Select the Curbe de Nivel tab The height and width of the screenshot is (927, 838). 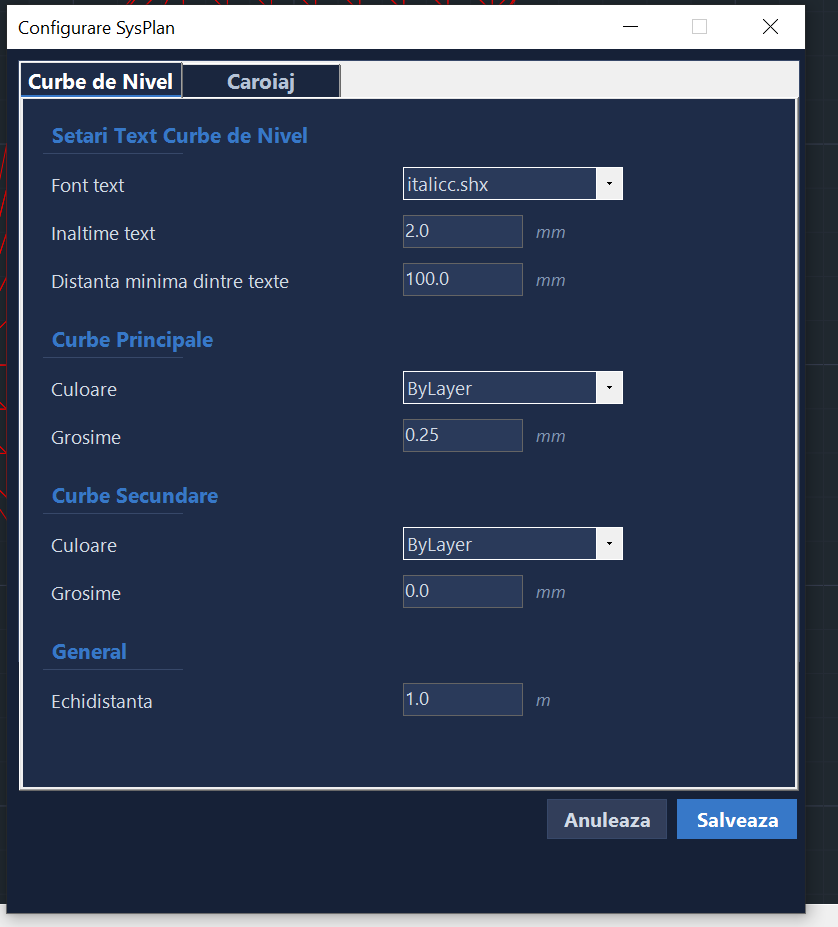(x=100, y=82)
